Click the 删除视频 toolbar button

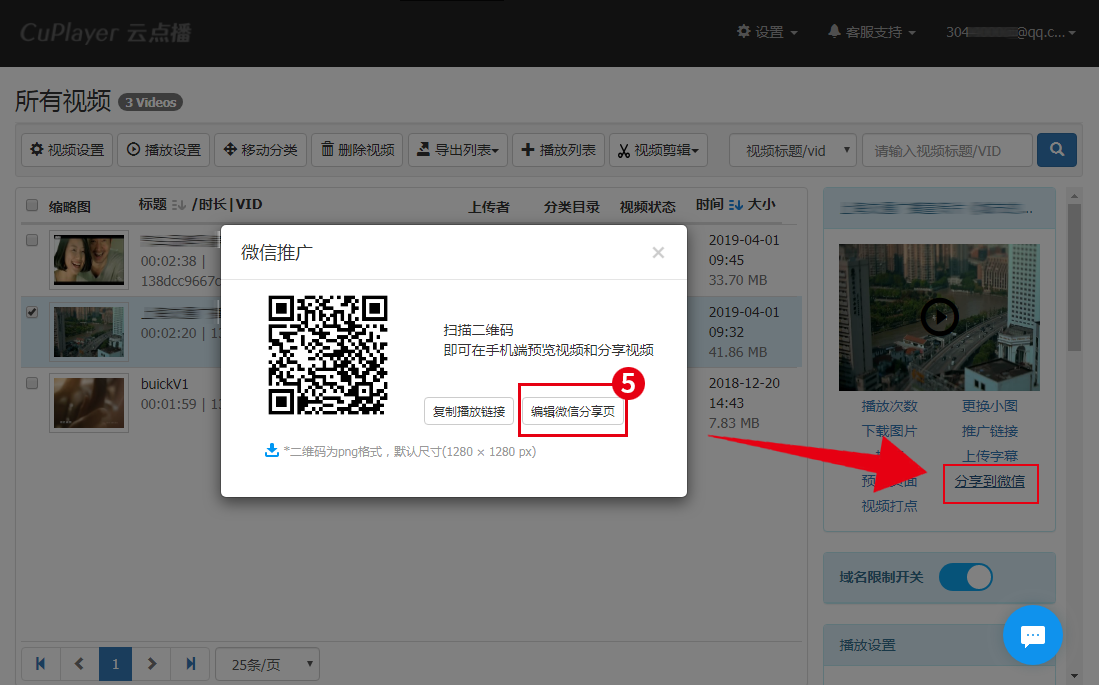click(x=357, y=150)
